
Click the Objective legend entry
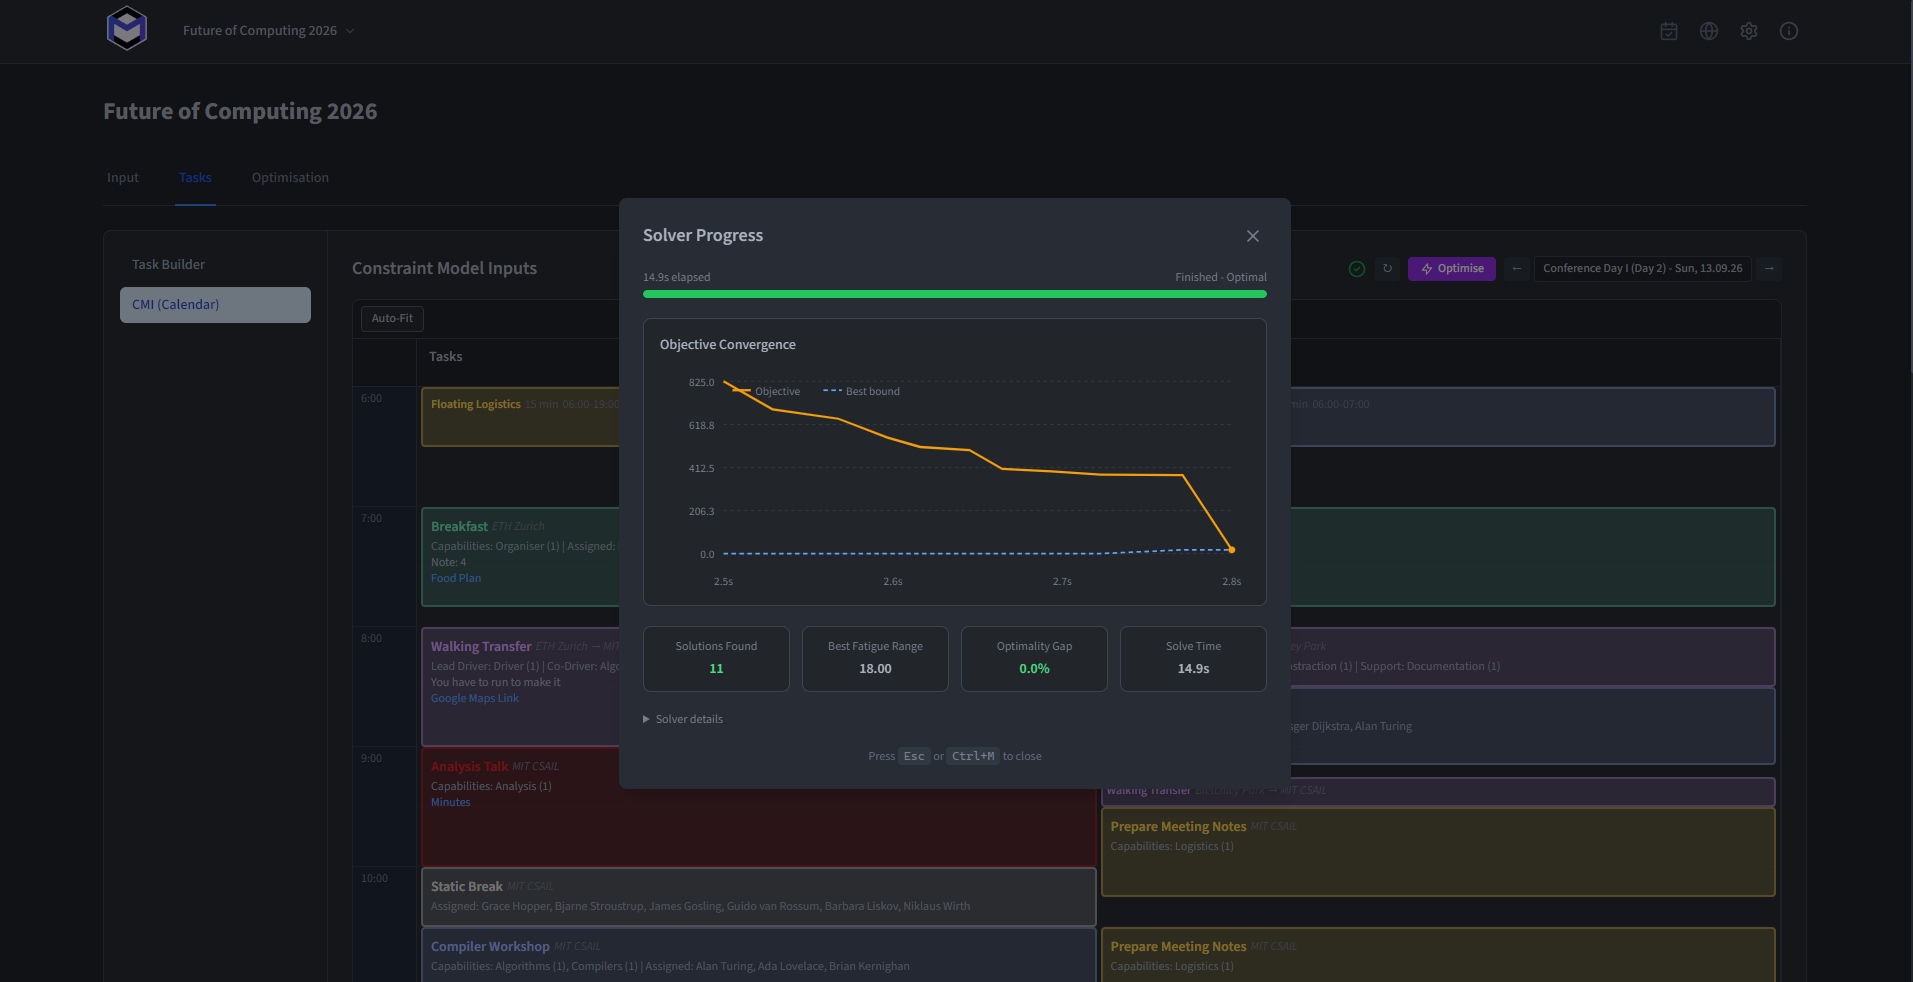pyautogui.click(x=767, y=391)
